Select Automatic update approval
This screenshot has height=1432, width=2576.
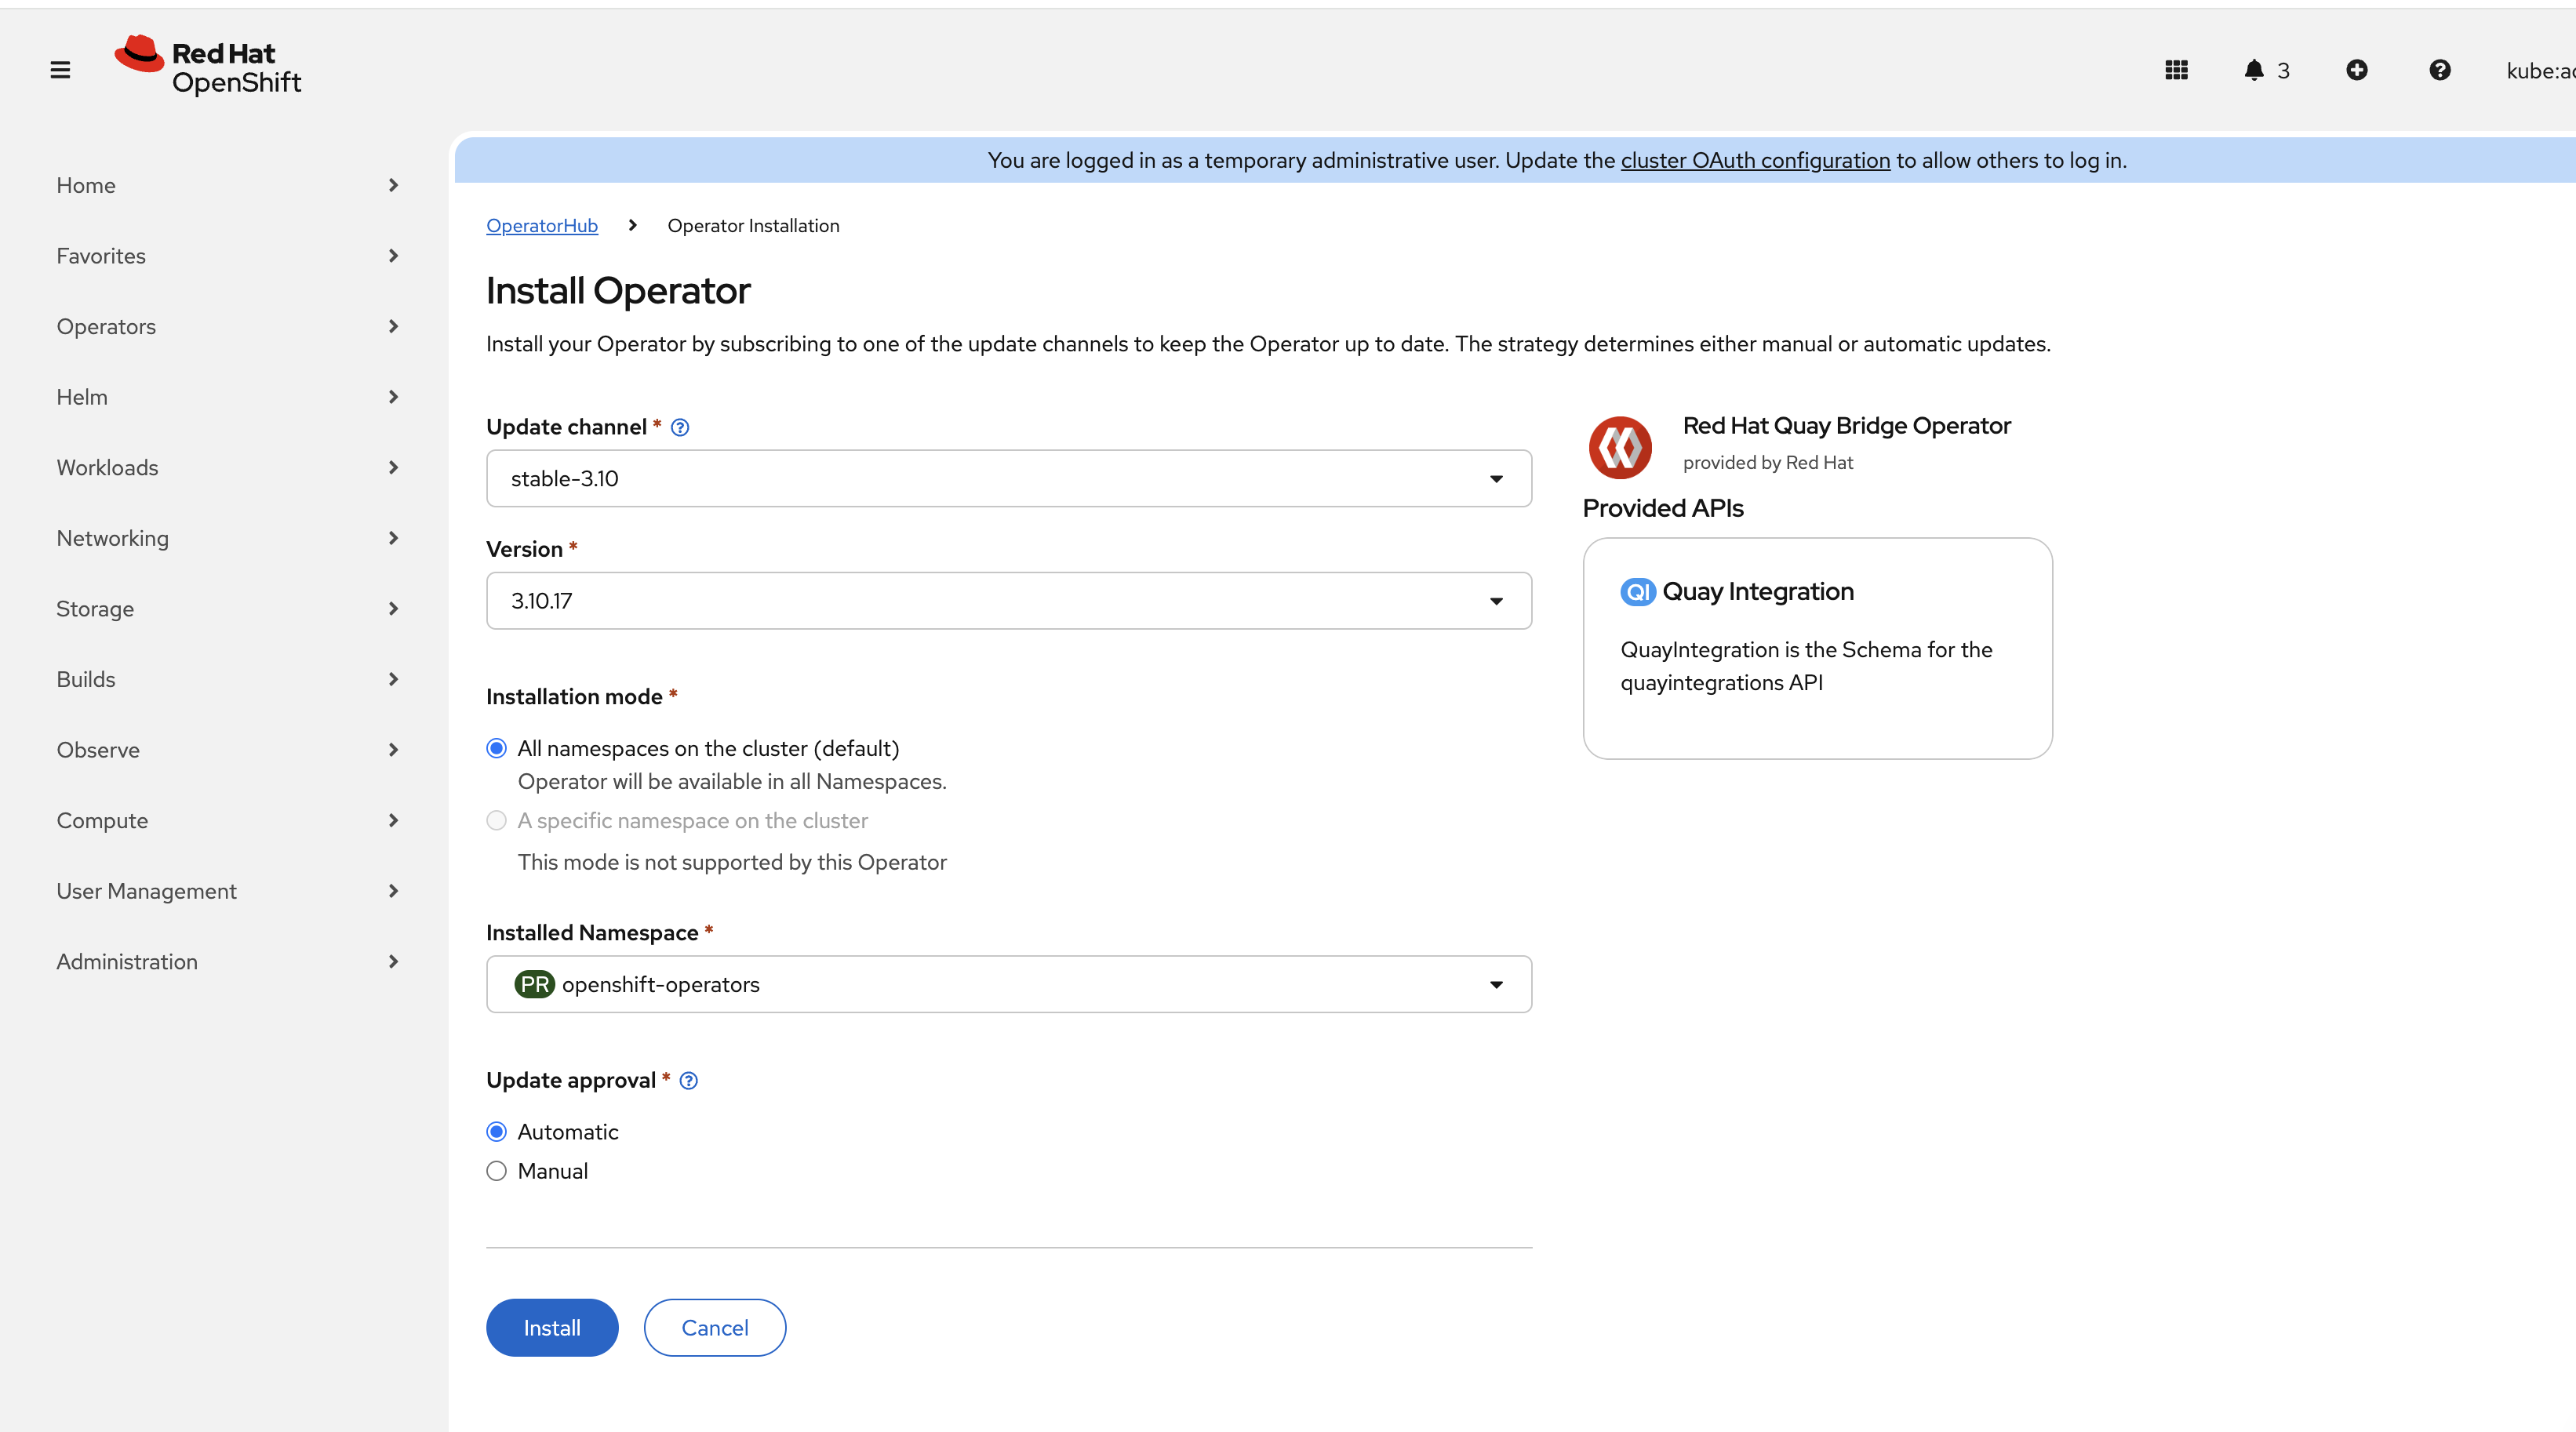[497, 1132]
